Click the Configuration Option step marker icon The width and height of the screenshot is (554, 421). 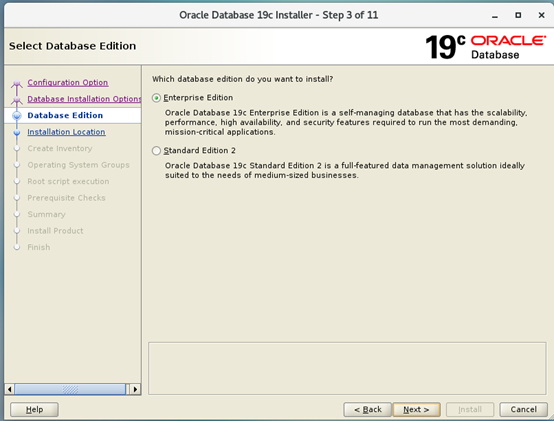pyautogui.click(x=17, y=84)
